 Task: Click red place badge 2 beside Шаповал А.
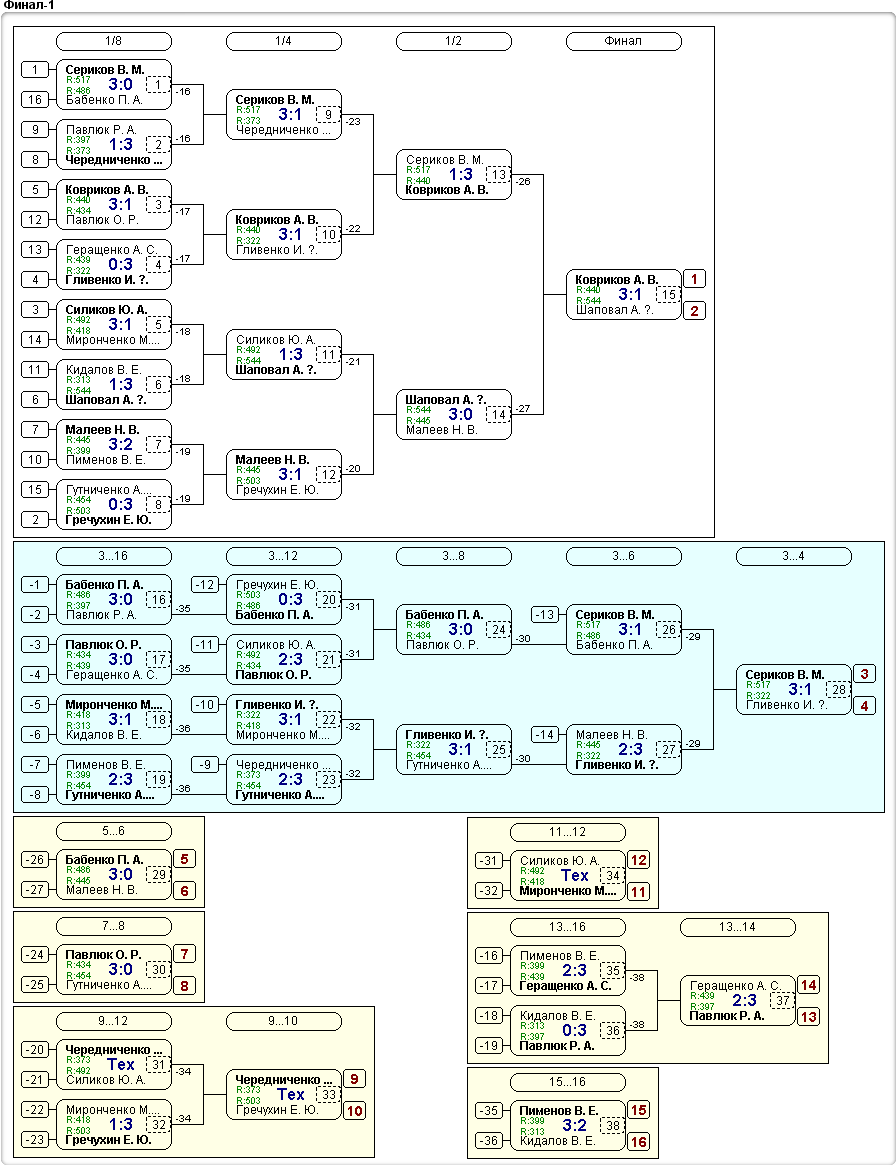pos(695,311)
